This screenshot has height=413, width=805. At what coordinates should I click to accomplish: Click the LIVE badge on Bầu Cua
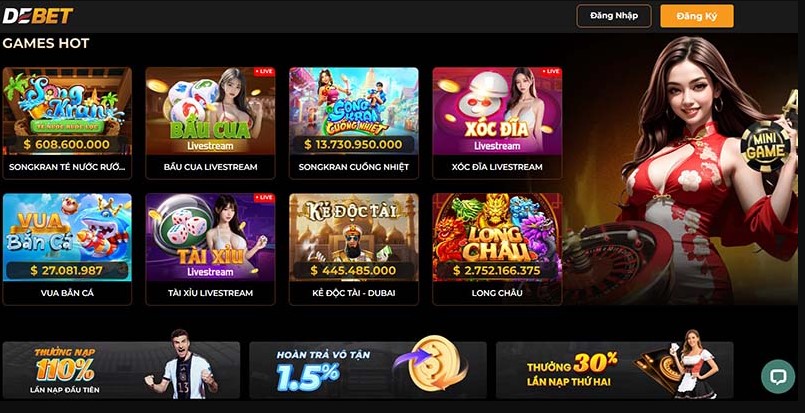click(x=264, y=72)
